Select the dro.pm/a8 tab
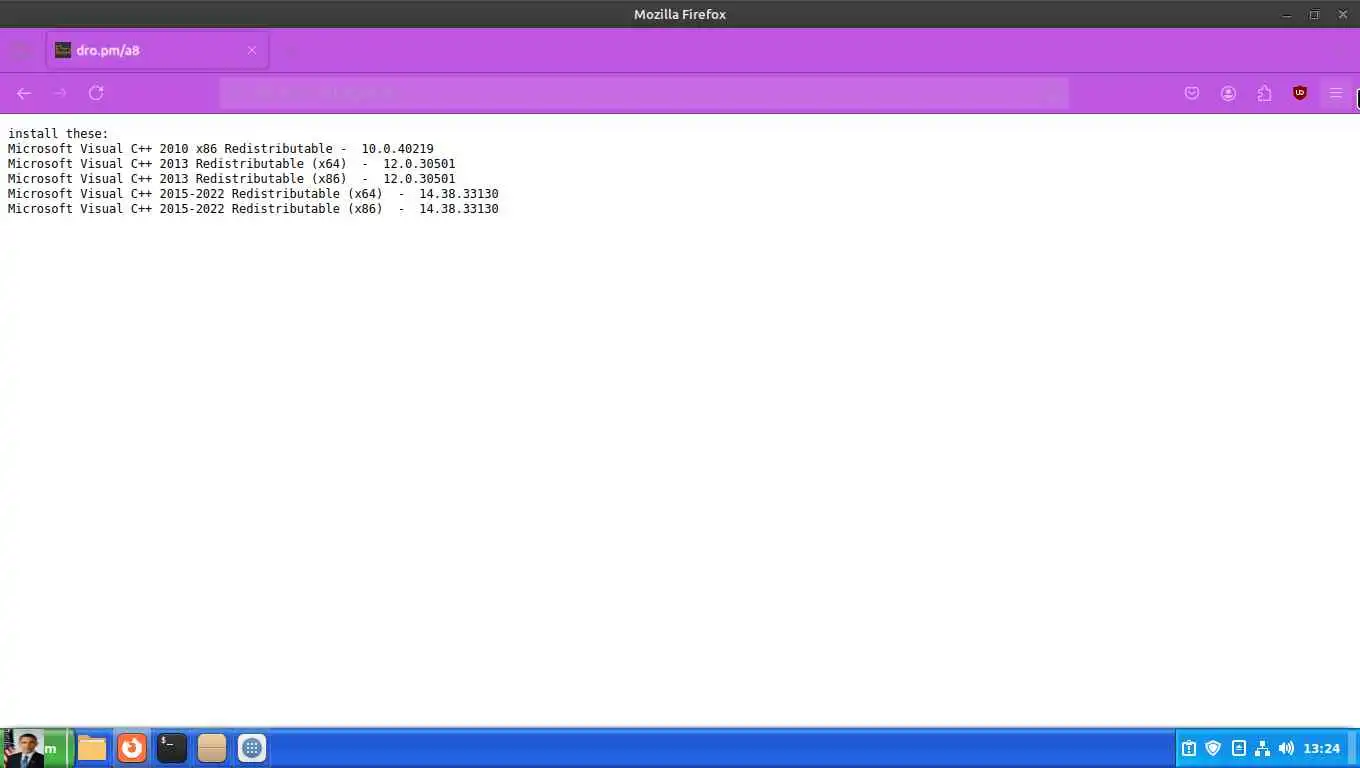The width and height of the screenshot is (1360, 768). pyautogui.click(x=157, y=50)
